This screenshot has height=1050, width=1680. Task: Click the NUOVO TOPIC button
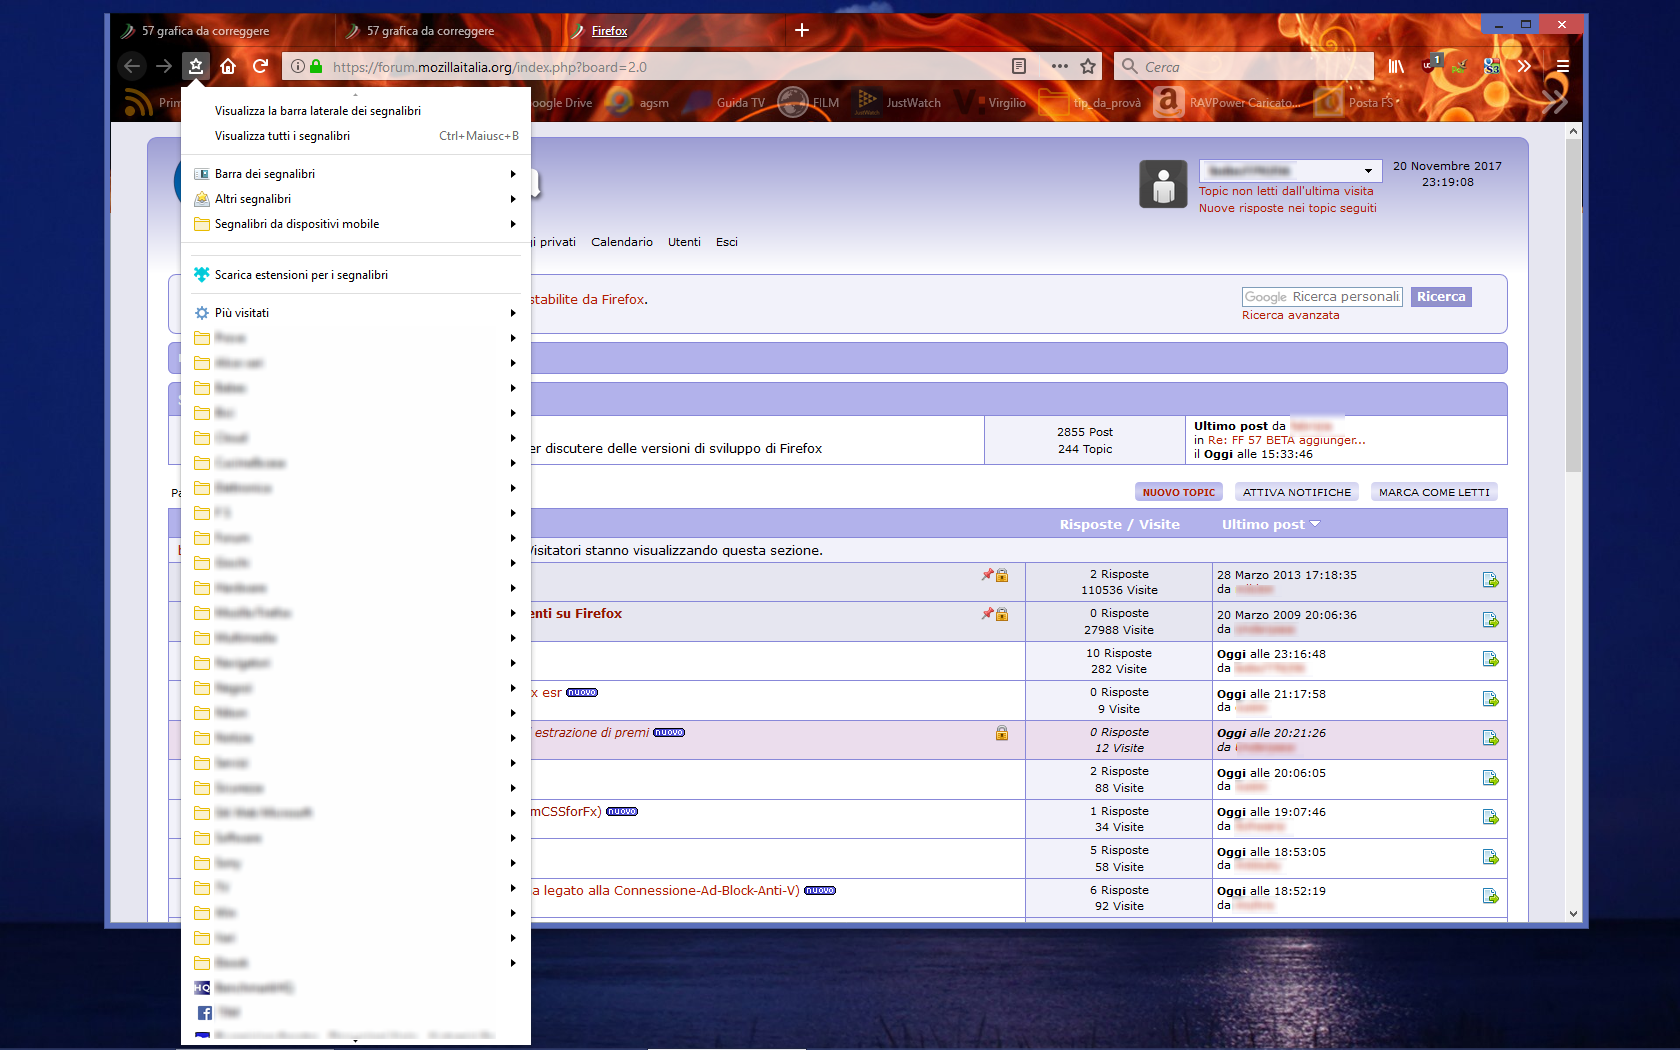[x=1179, y=492]
